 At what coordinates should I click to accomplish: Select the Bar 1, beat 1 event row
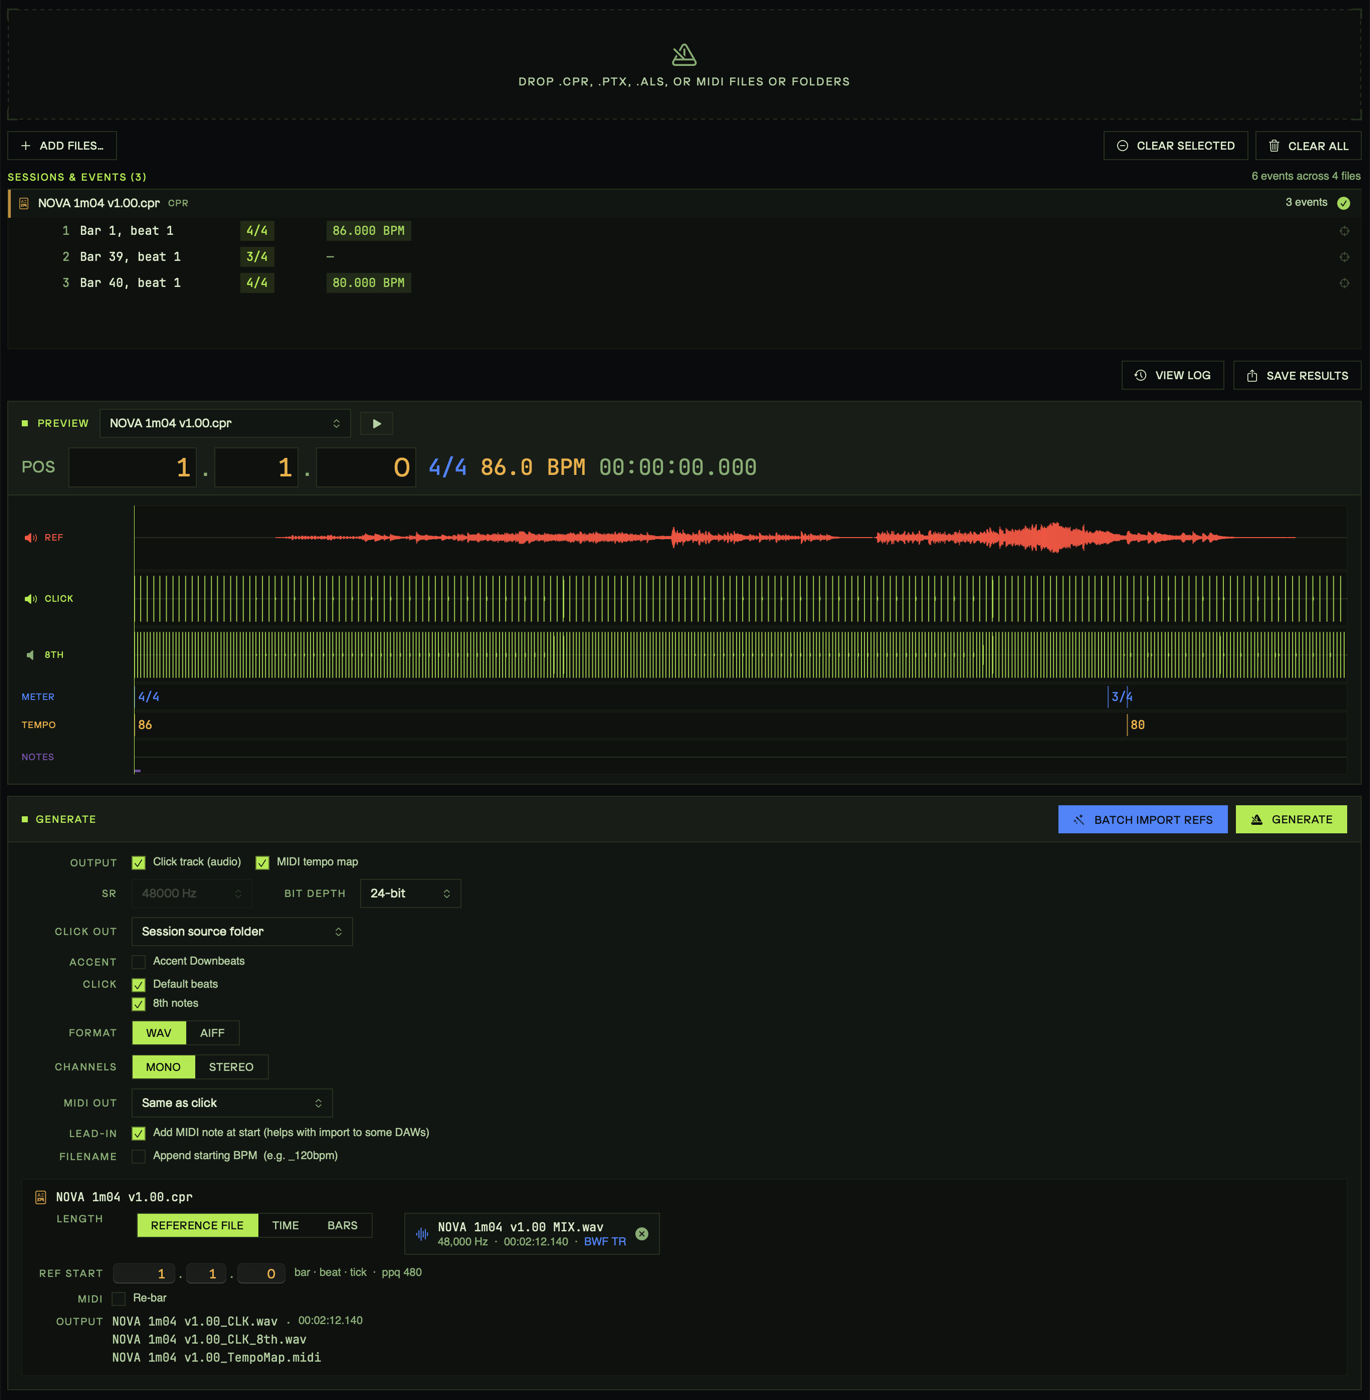tap(684, 231)
